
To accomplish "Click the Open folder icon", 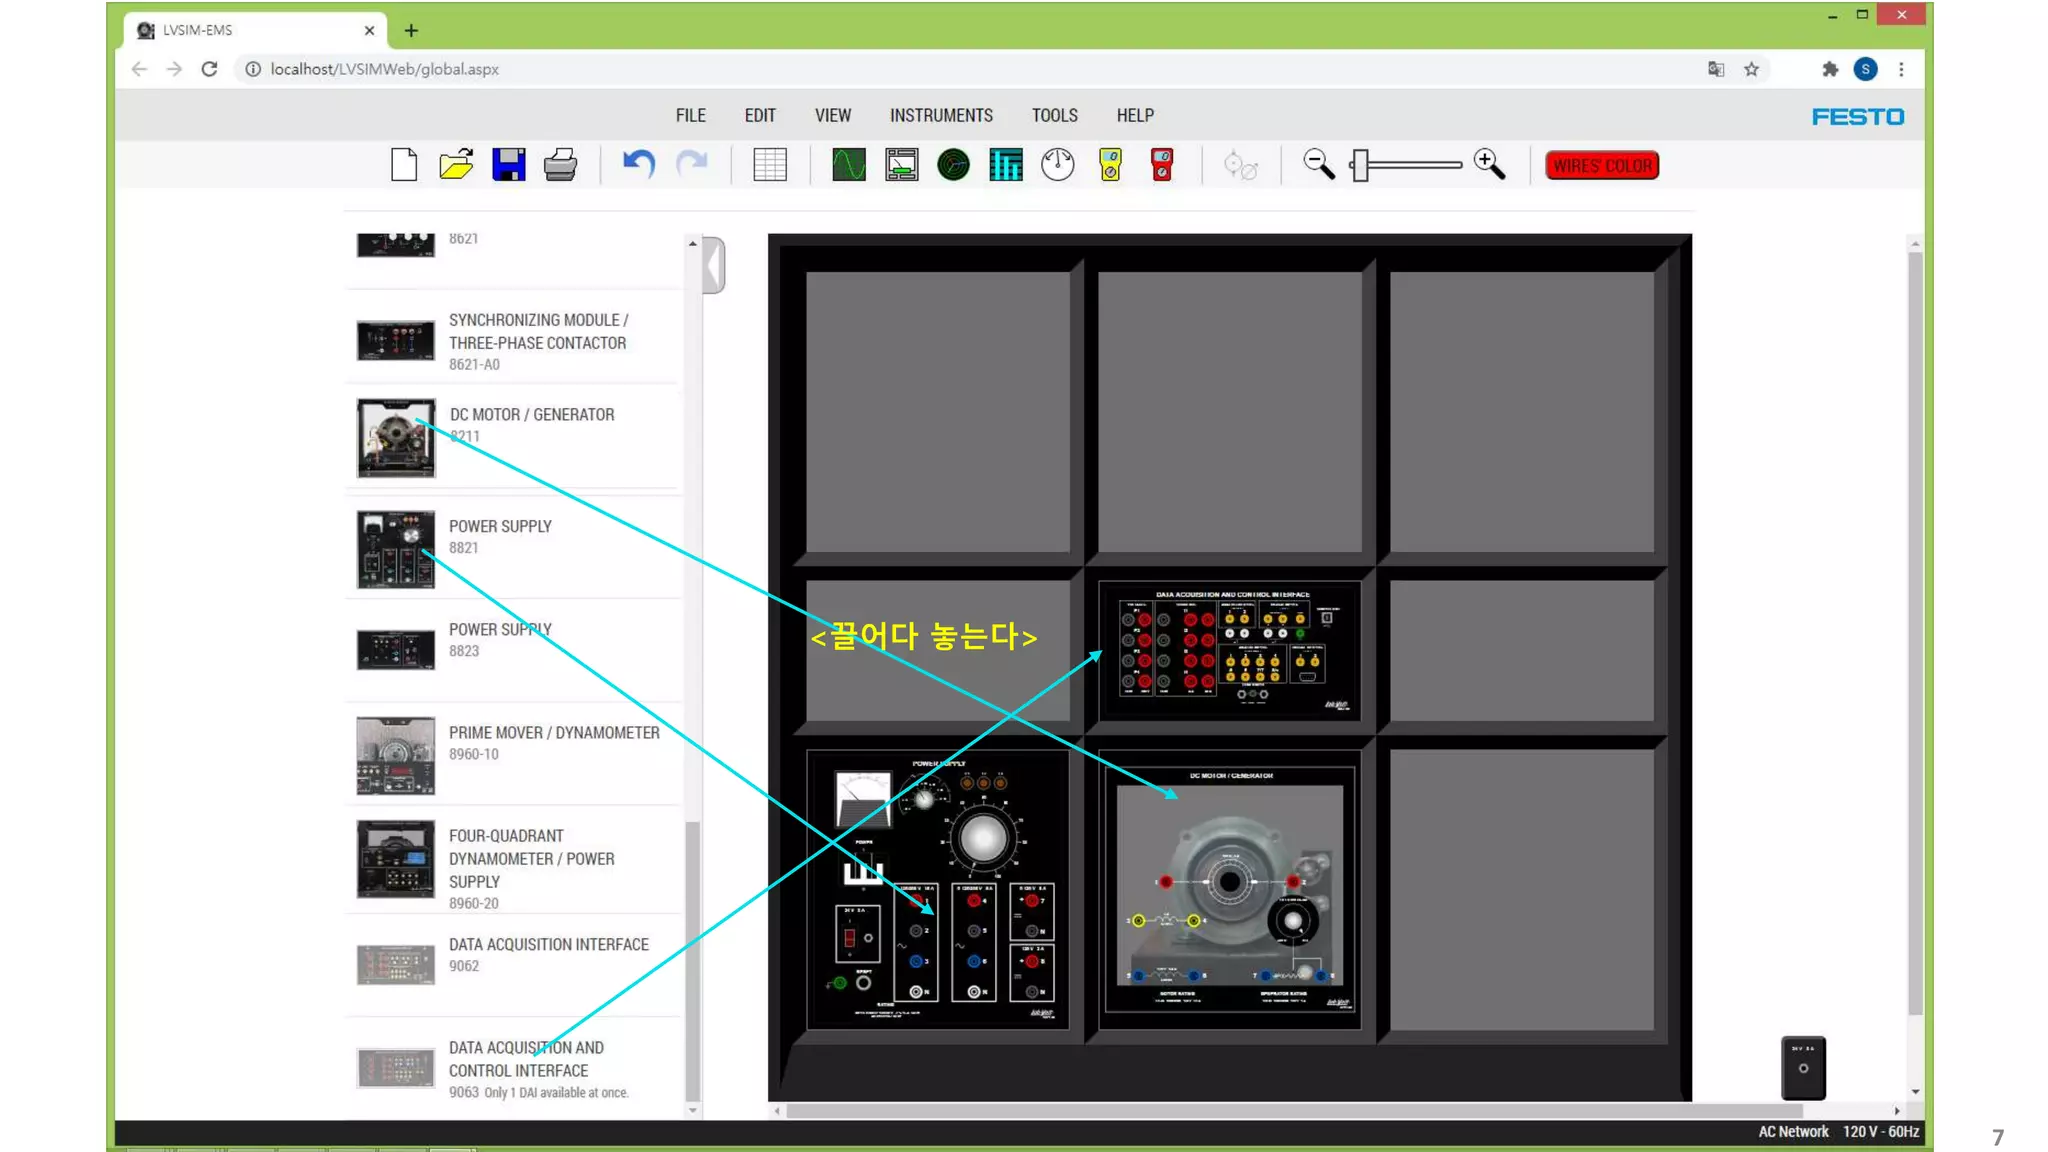I will pyautogui.click(x=456, y=165).
